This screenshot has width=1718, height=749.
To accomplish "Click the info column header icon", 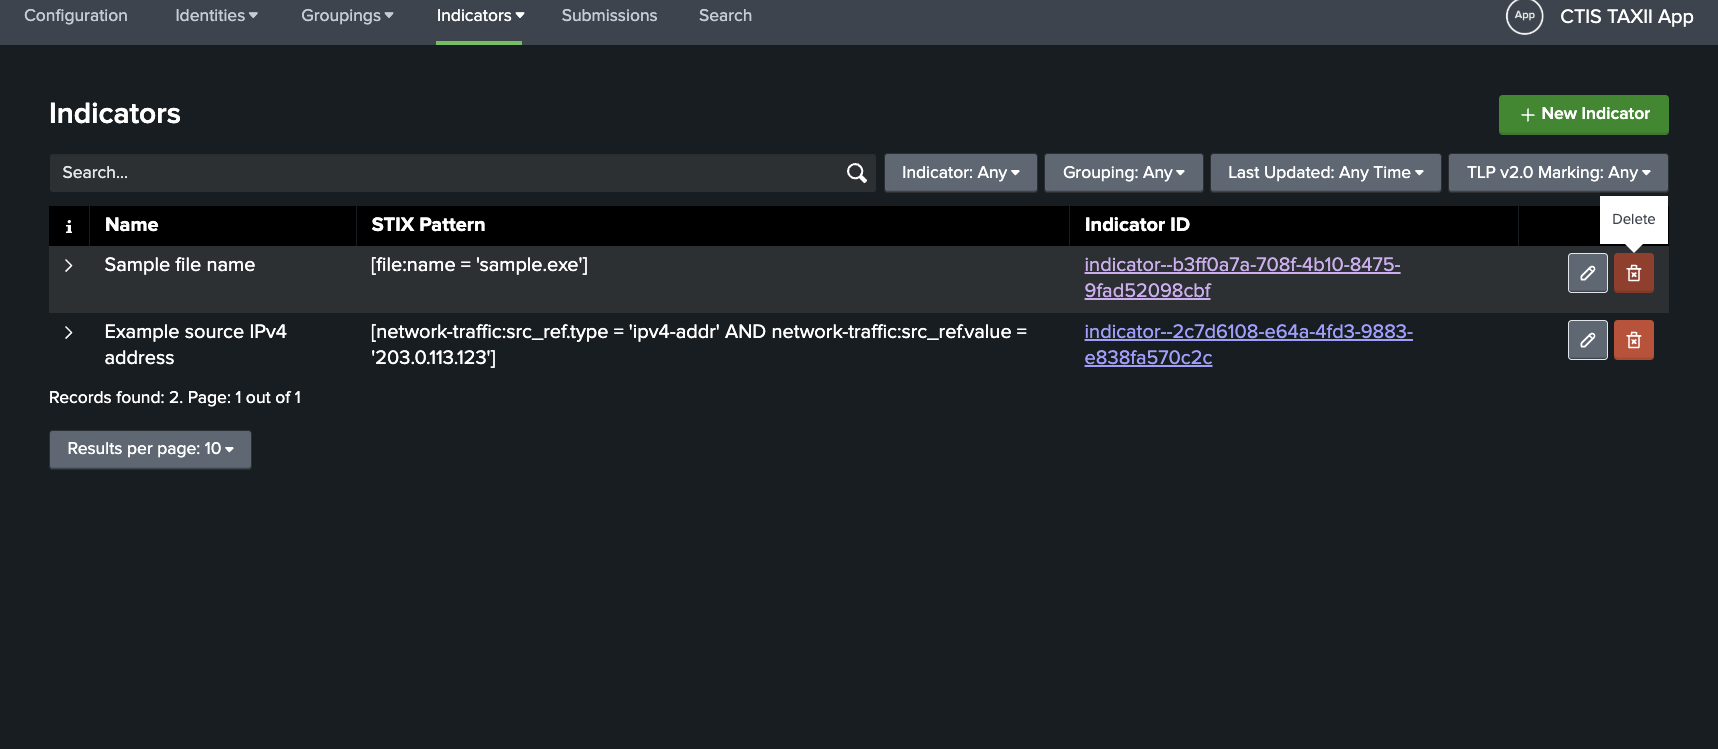I will coord(69,226).
